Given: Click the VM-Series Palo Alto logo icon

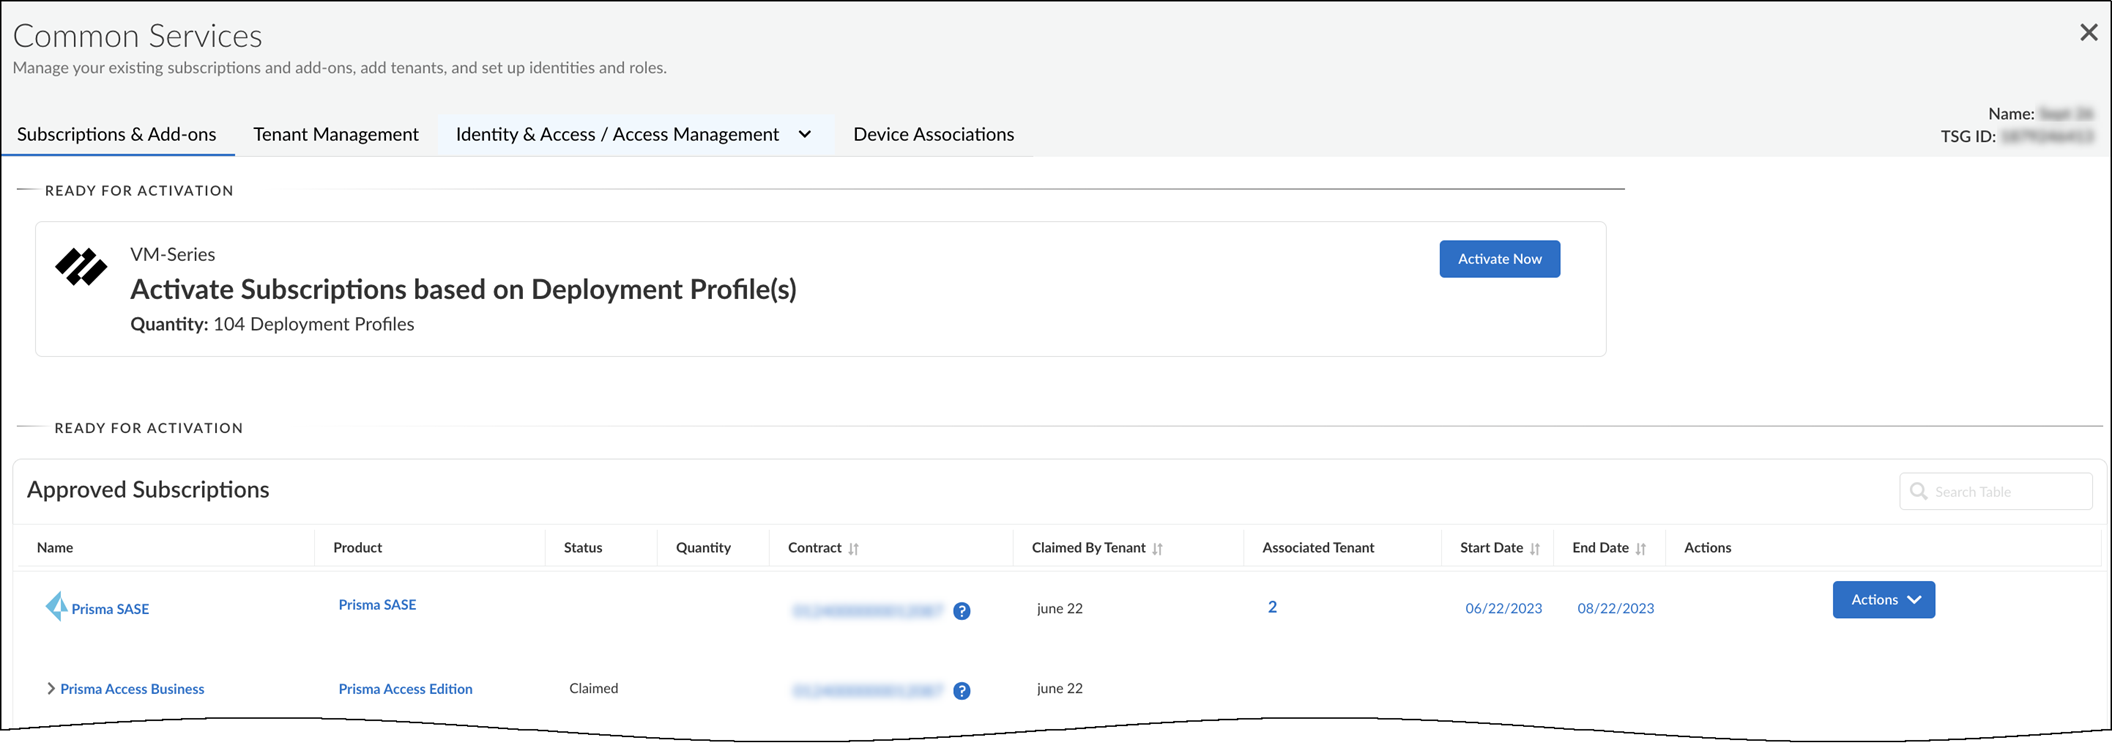Looking at the screenshot, I should coord(81,267).
